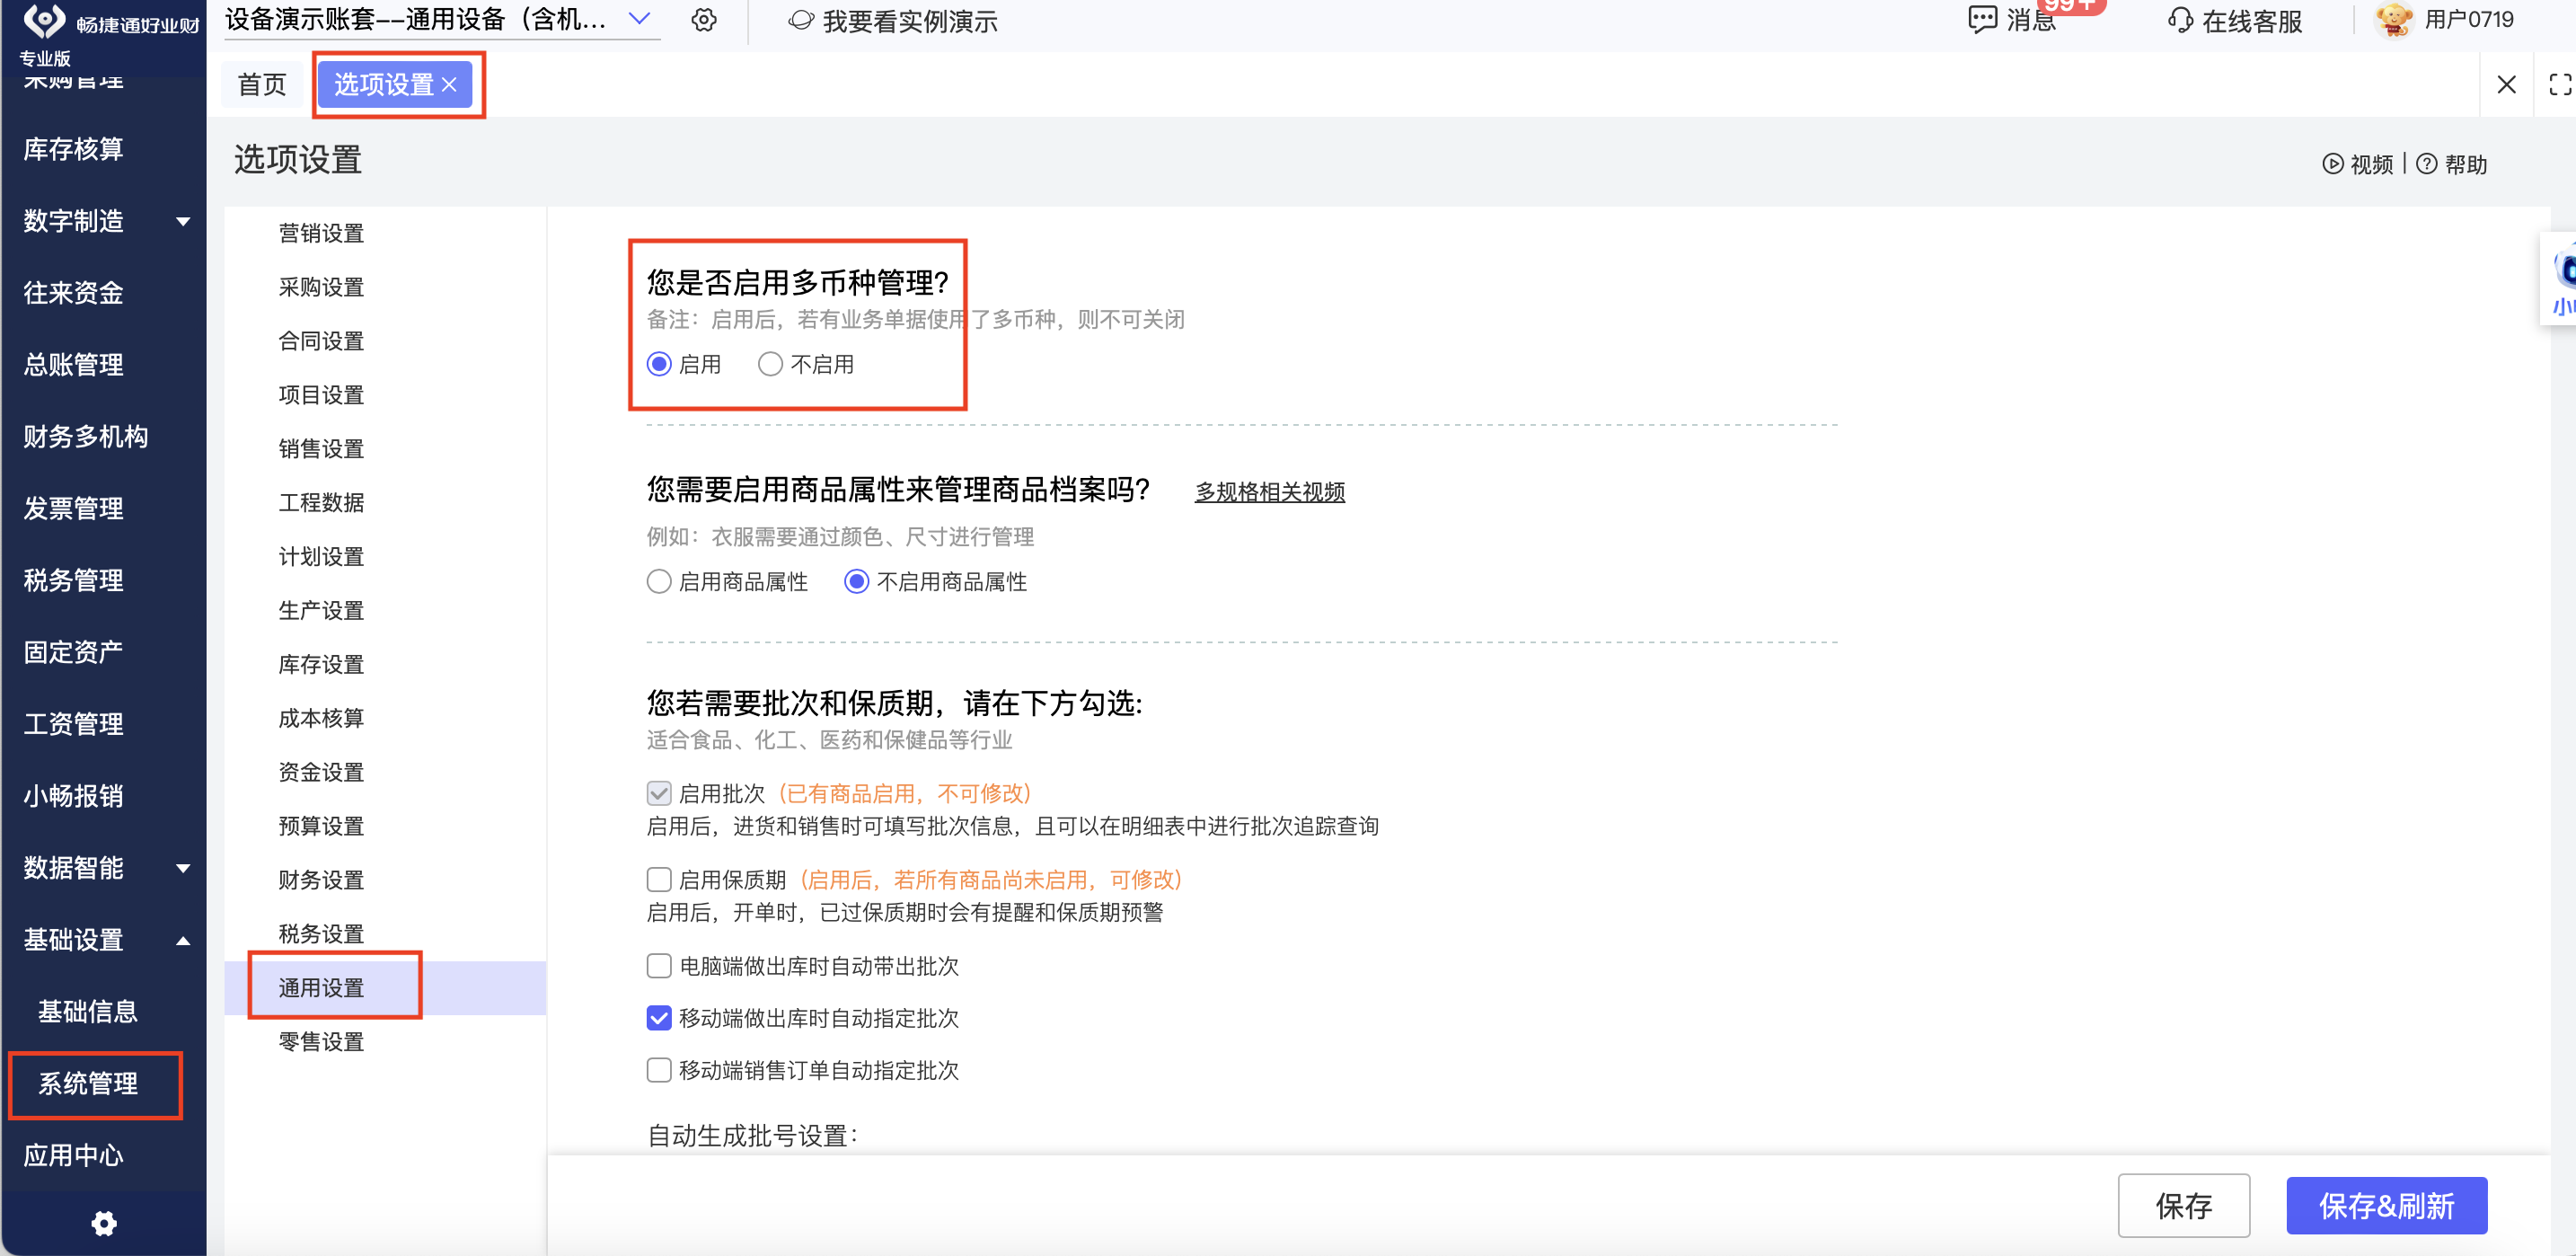Go to 发票管理 in sidebar
2576x1256 pixels.
74,509
